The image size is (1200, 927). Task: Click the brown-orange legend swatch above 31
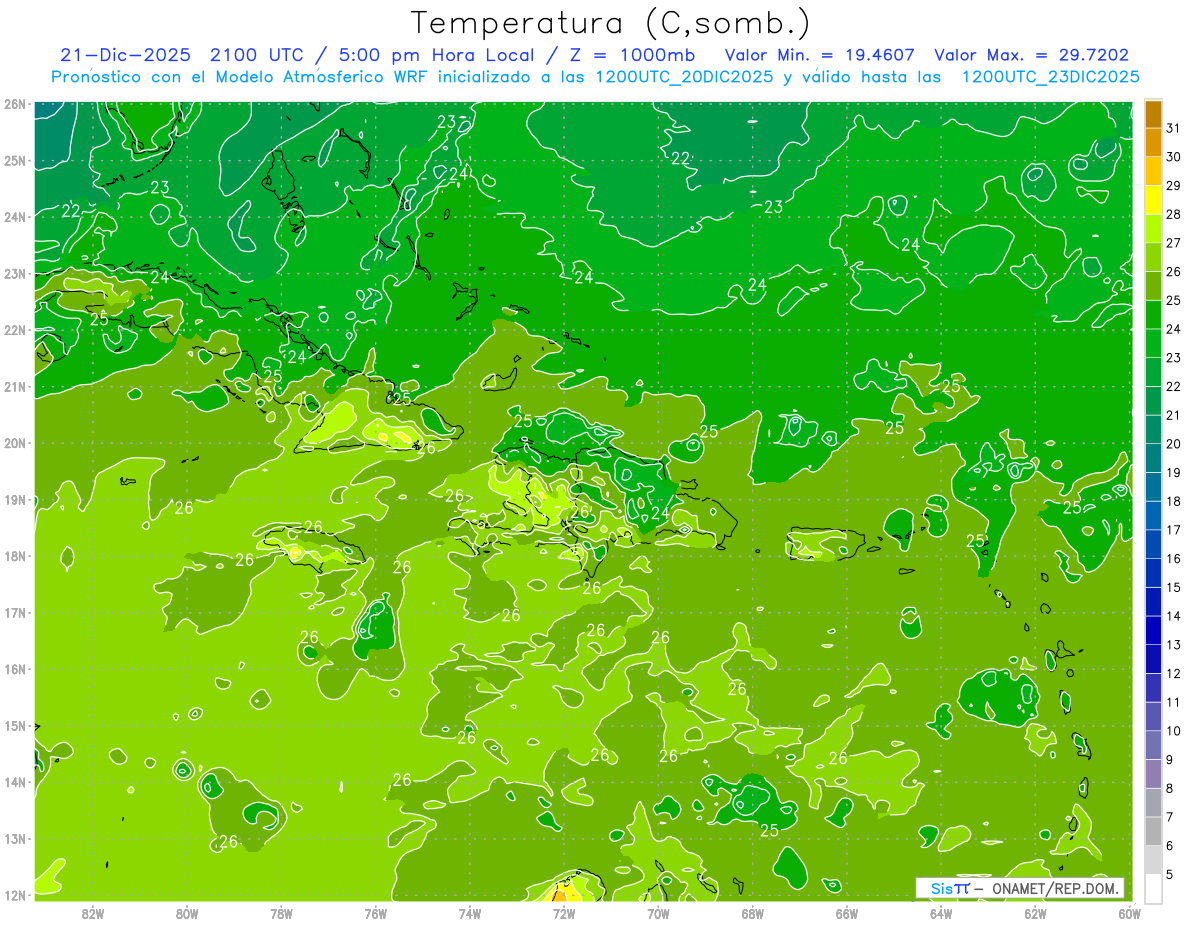tap(1153, 115)
